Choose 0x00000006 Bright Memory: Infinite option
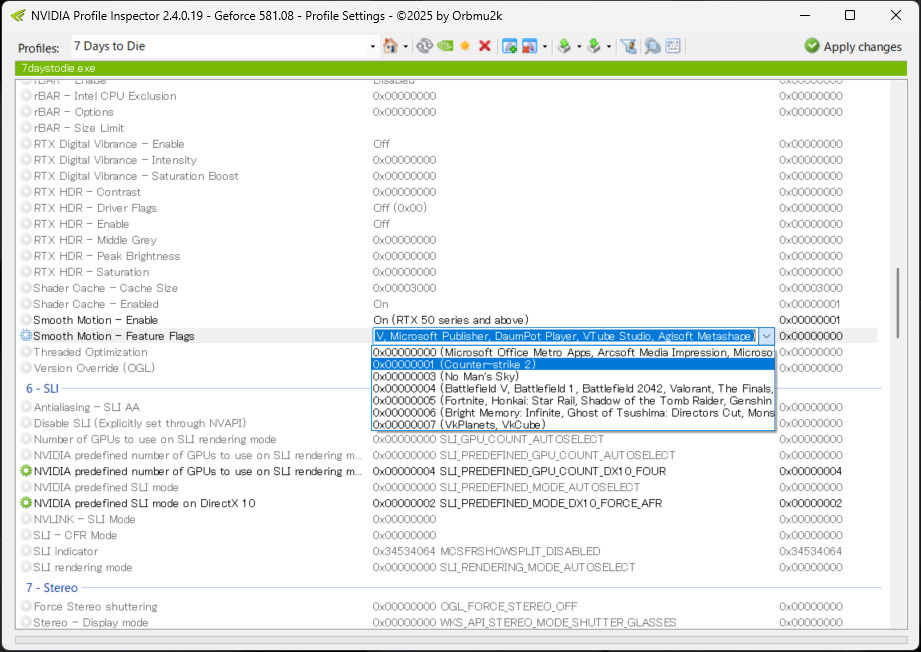Image resolution: width=921 pixels, height=652 pixels. tap(573, 412)
